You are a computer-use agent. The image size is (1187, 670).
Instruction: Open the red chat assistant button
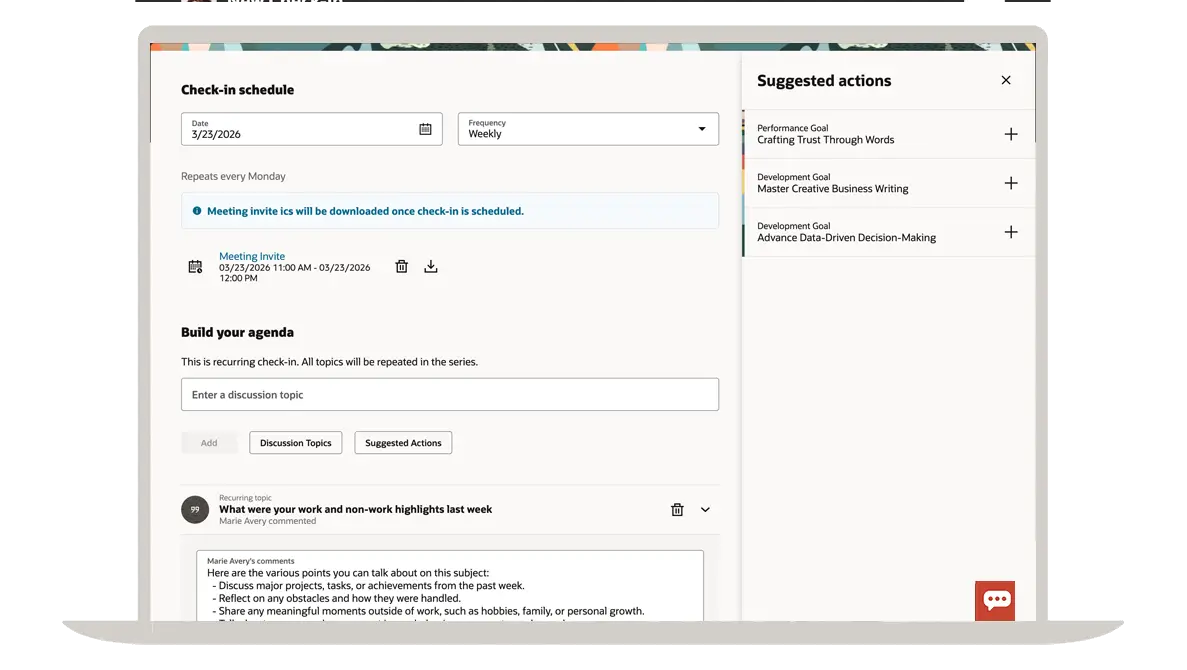point(995,600)
